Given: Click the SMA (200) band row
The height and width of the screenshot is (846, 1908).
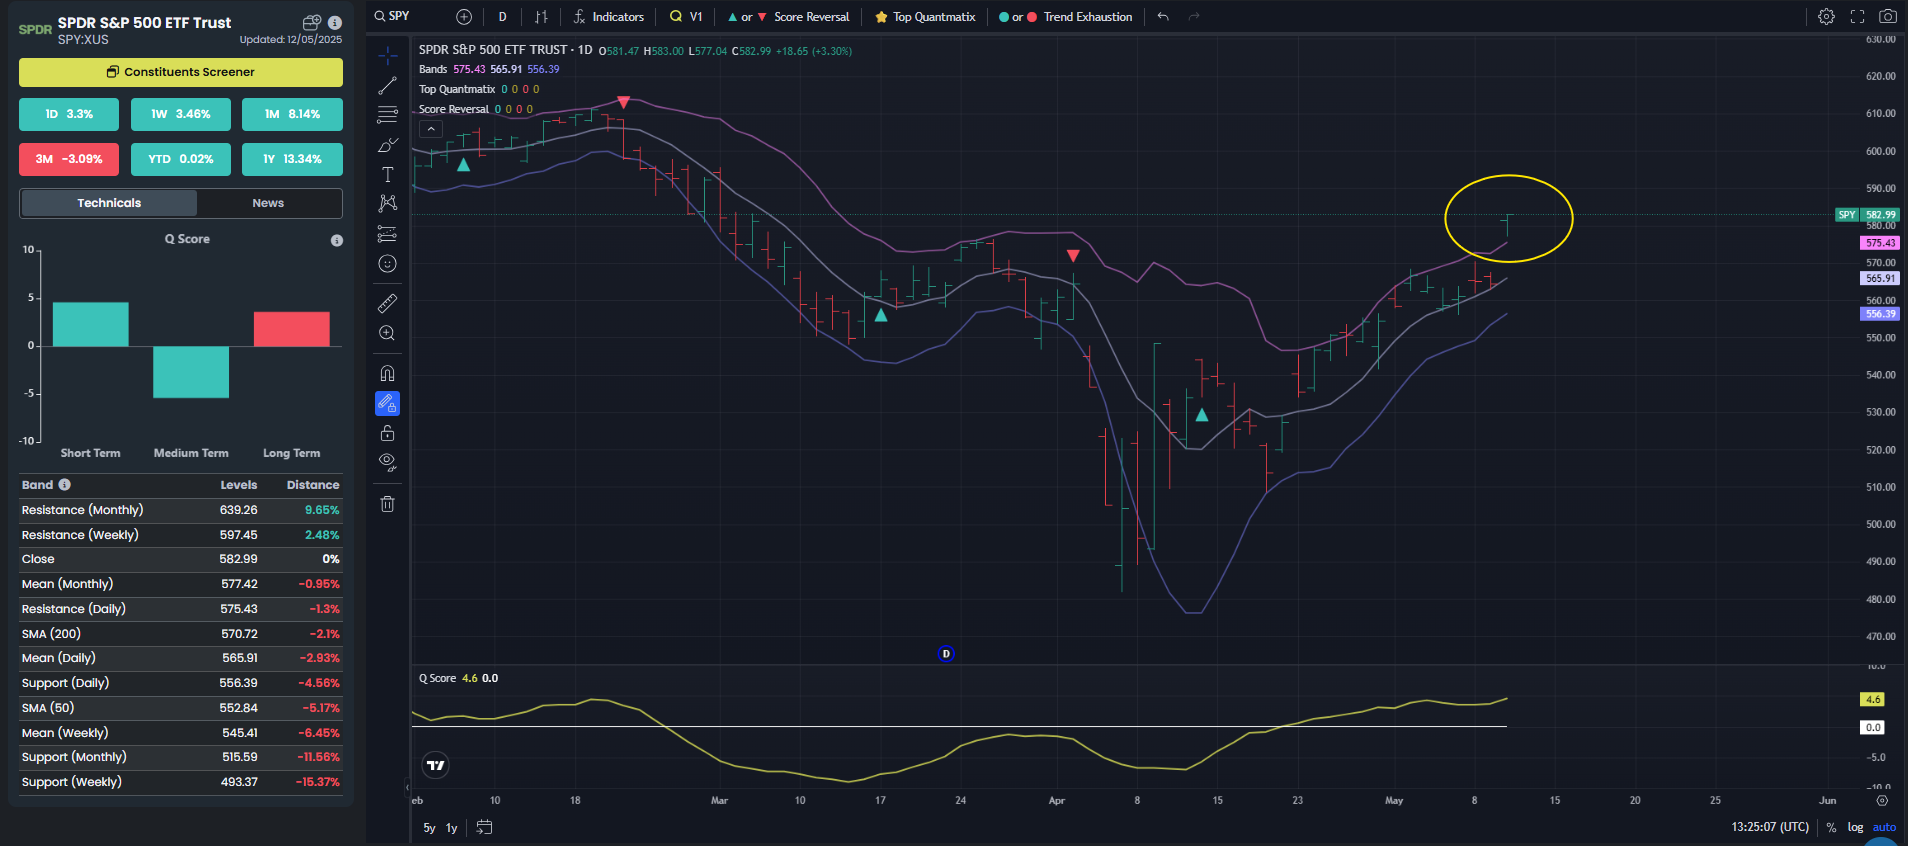Looking at the screenshot, I should pyautogui.click(x=181, y=634).
